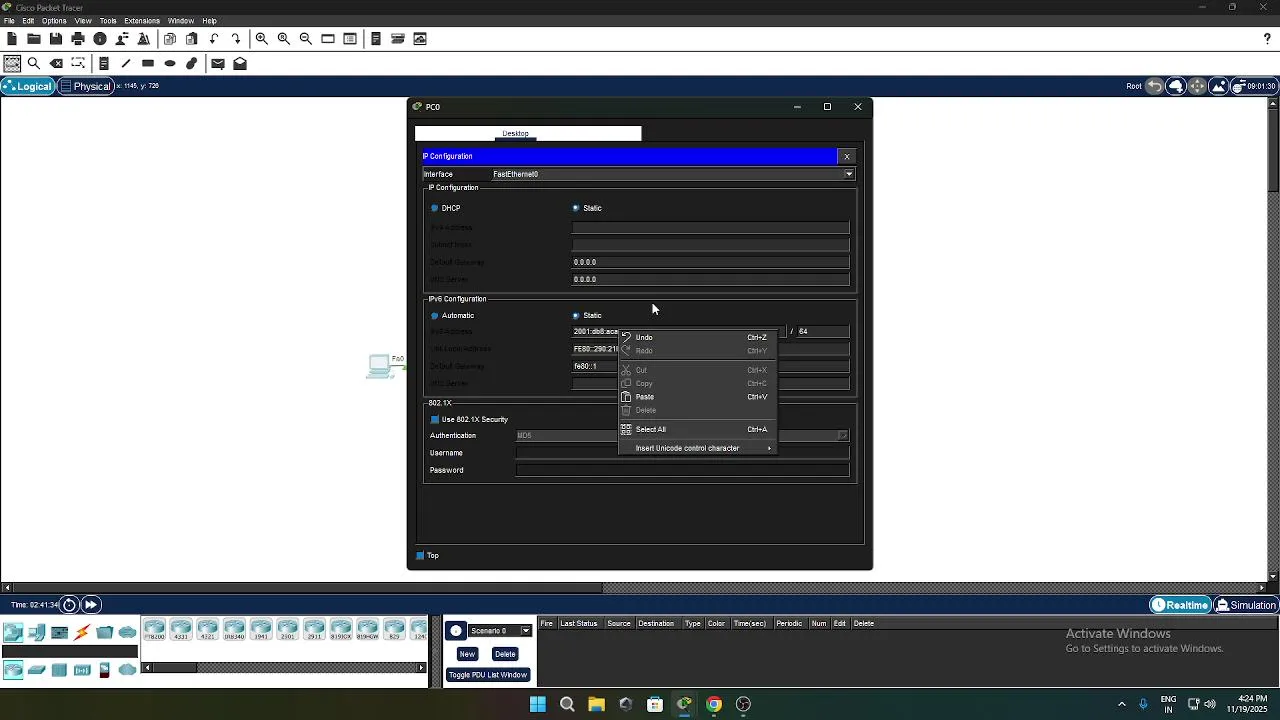Choose Paste from the context menu
The width and height of the screenshot is (1280, 720).
pos(698,397)
